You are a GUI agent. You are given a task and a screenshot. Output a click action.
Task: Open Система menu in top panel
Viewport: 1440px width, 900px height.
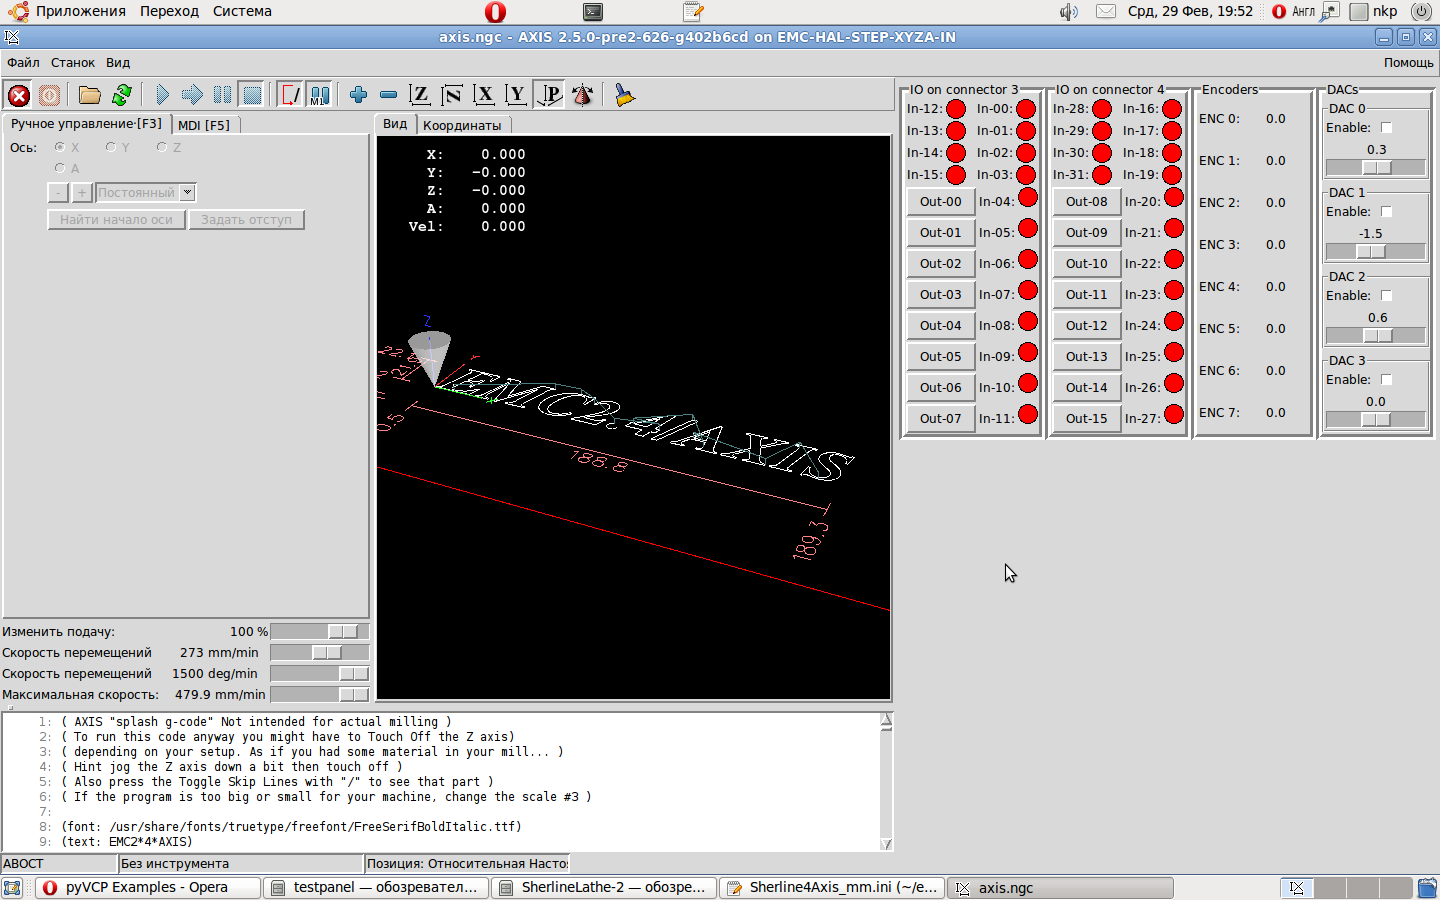coord(242,11)
